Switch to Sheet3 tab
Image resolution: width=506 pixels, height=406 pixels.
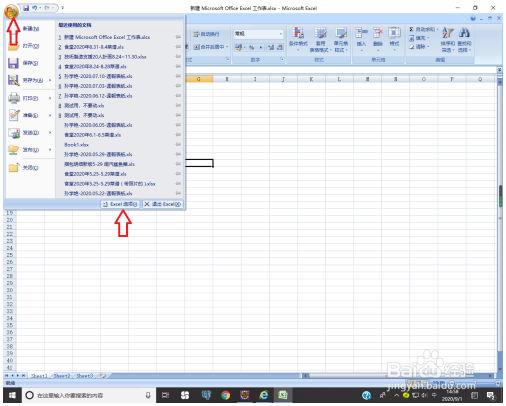click(85, 376)
